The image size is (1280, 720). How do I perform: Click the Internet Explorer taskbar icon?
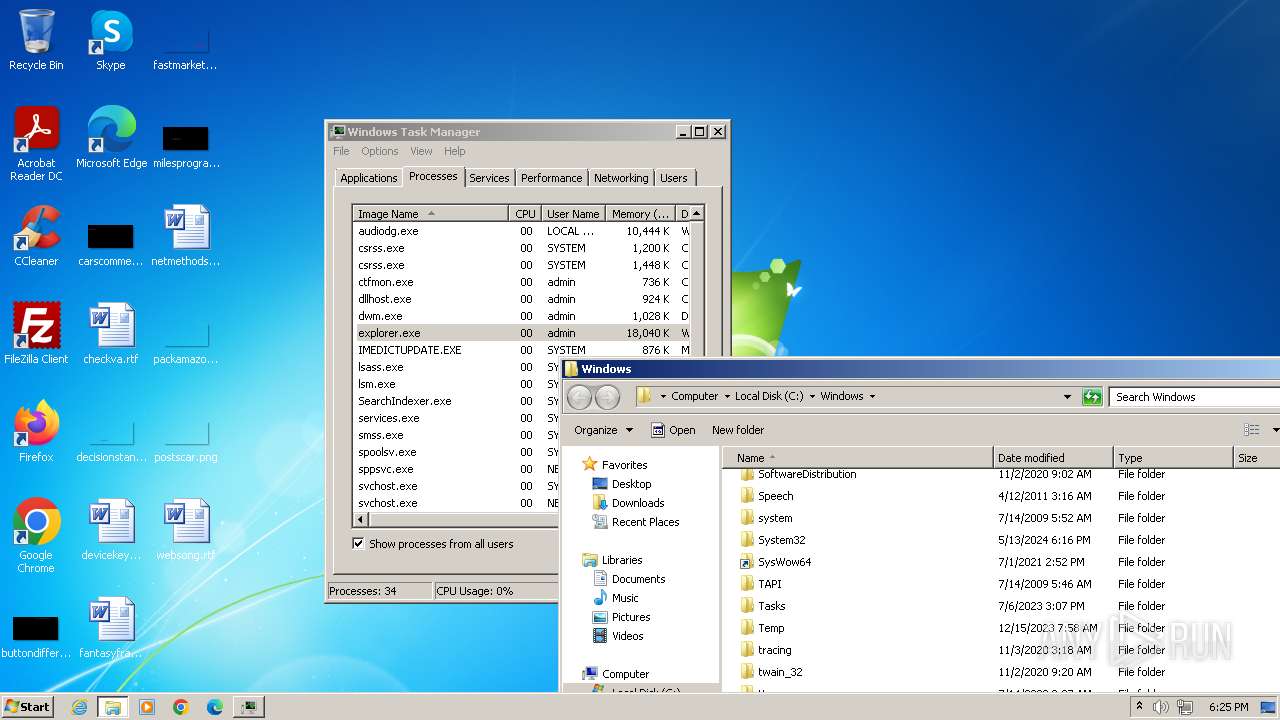[79, 707]
